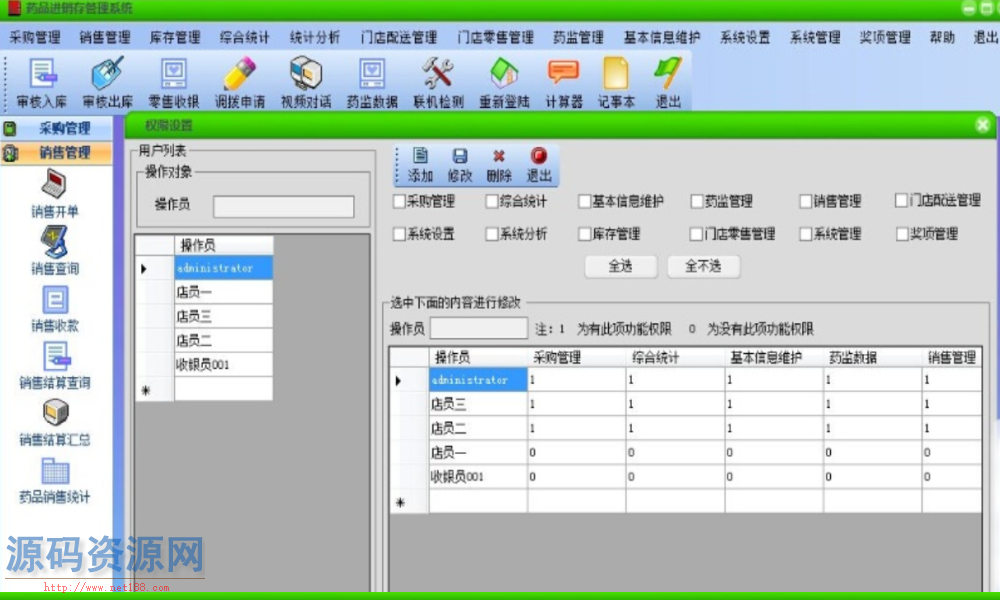Toggle the 系统分析 checkbox

(492, 234)
